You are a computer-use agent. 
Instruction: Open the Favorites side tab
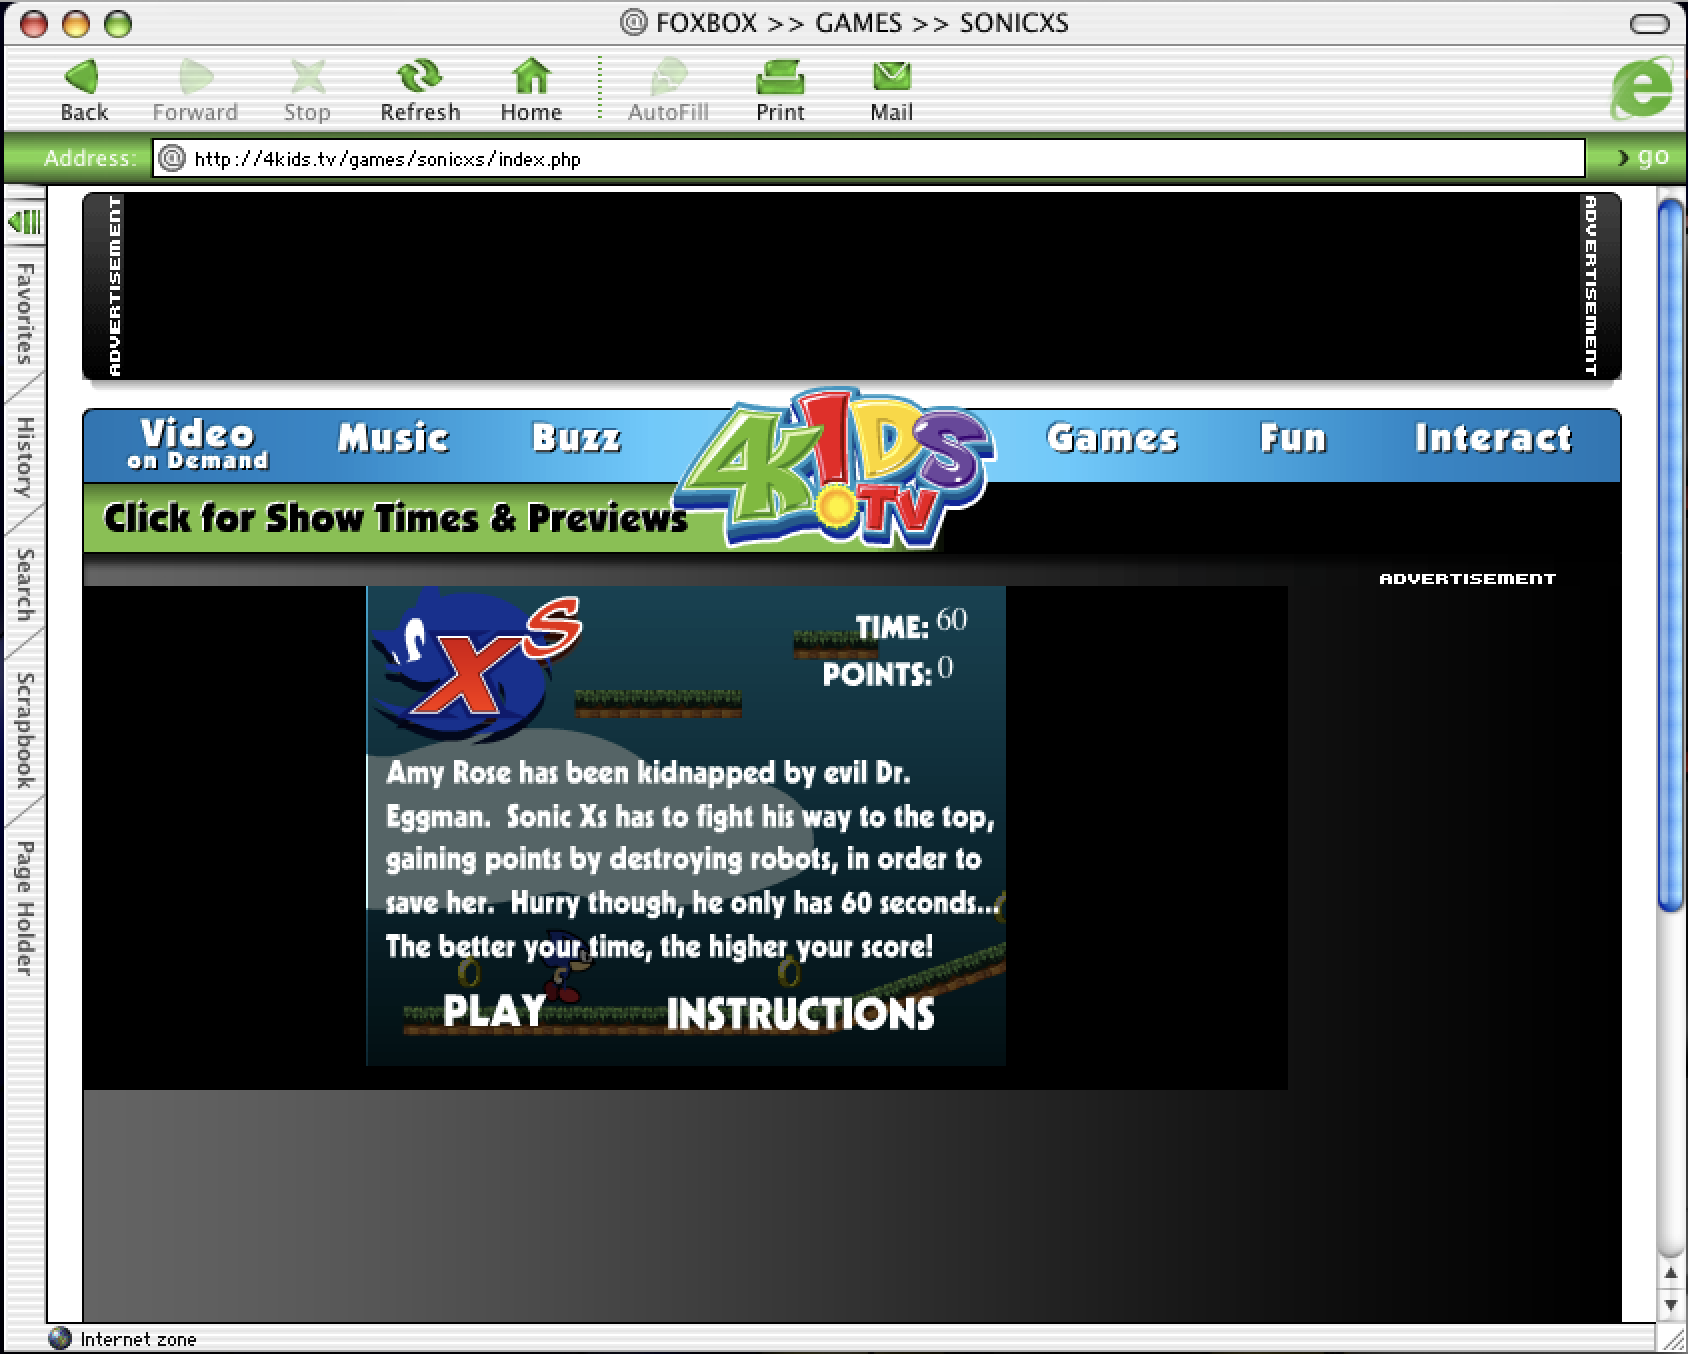pos(24,313)
